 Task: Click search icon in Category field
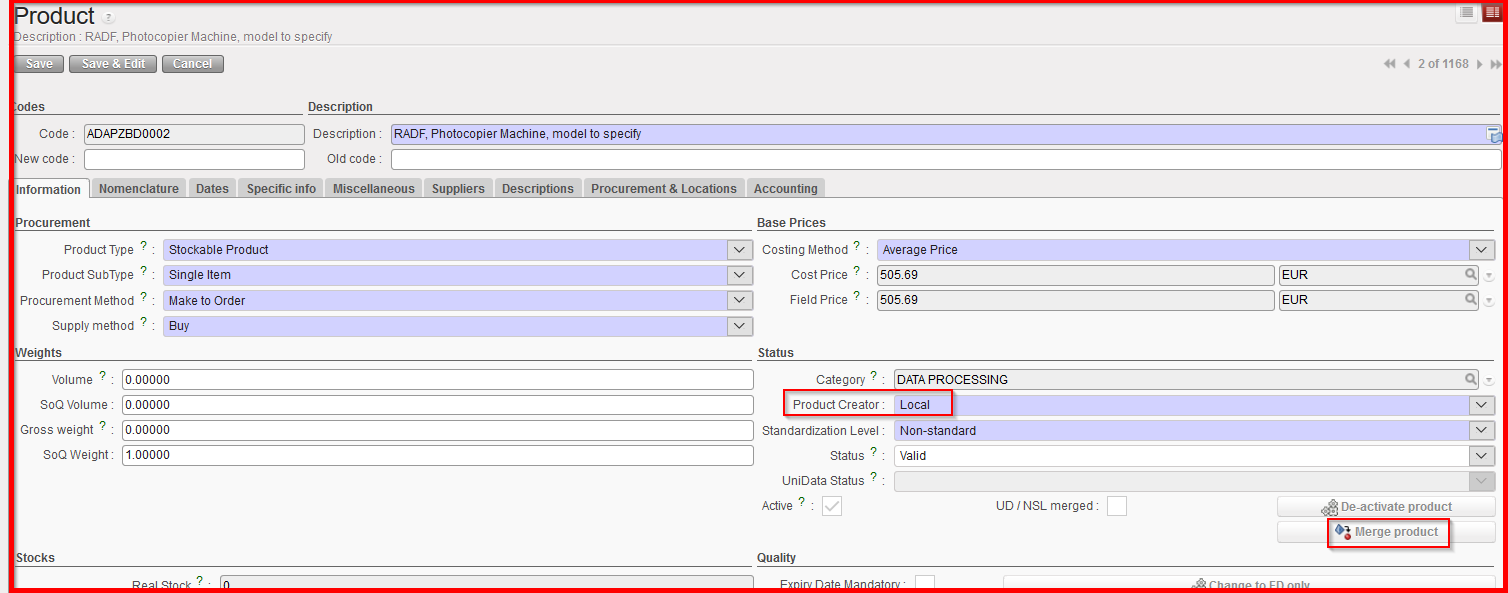[x=1471, y=380]
